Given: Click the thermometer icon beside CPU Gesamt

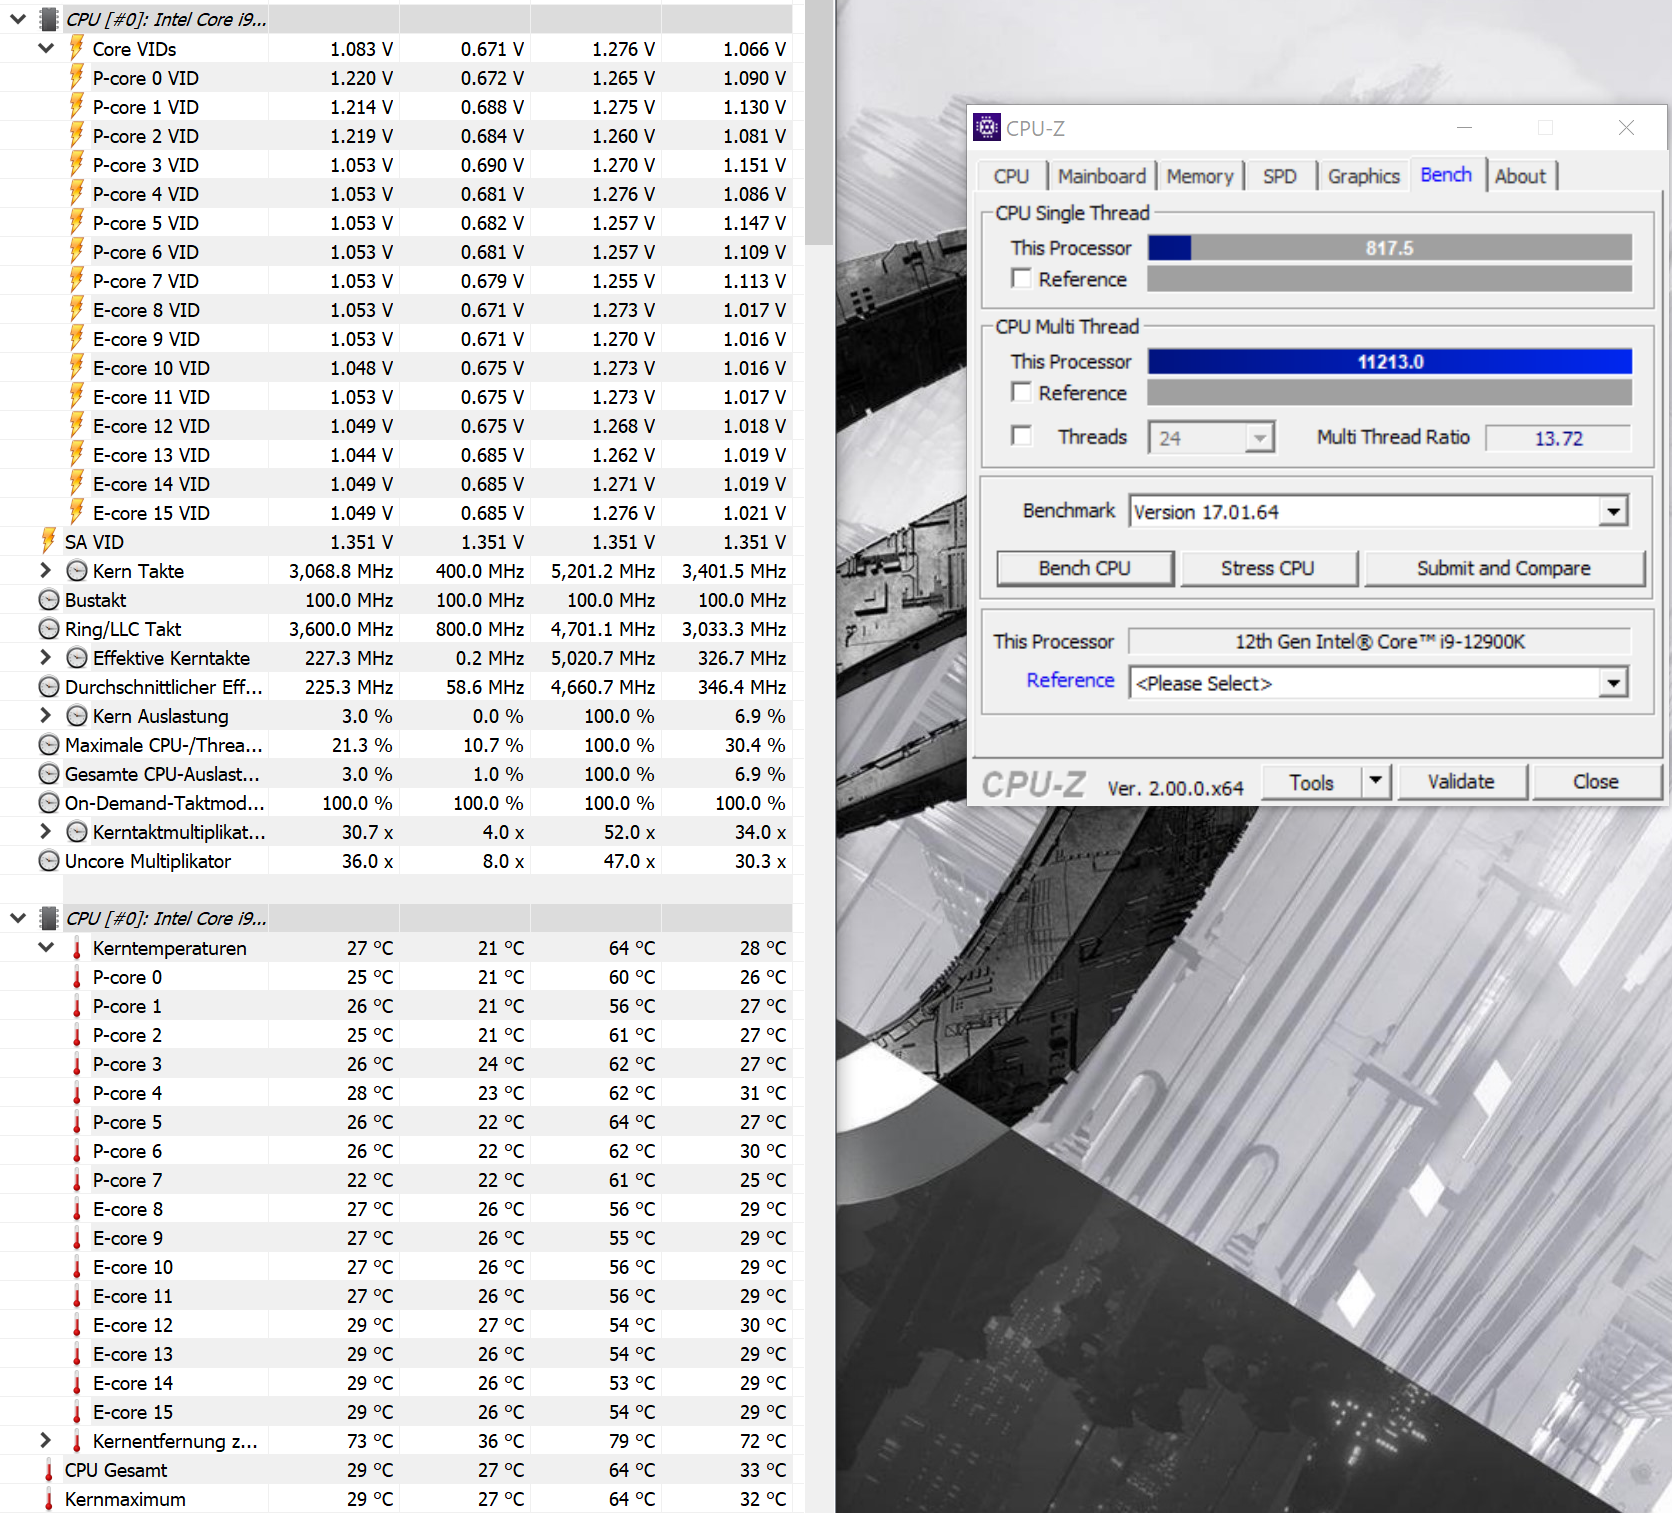Looking at the screenshot, I should pyautogui.click(x=48, y=1470).
